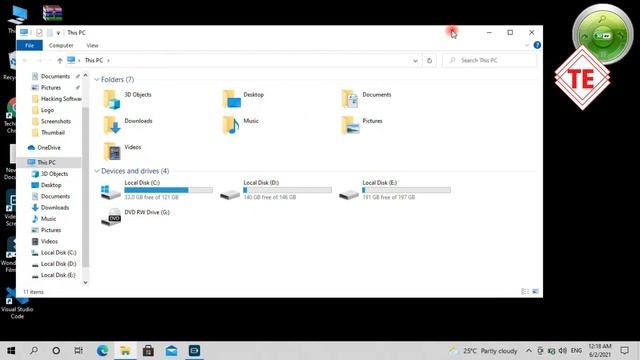640x360 pixels.
Task: Select pinned Documents in Quick access
Action: tap(56, 76)
